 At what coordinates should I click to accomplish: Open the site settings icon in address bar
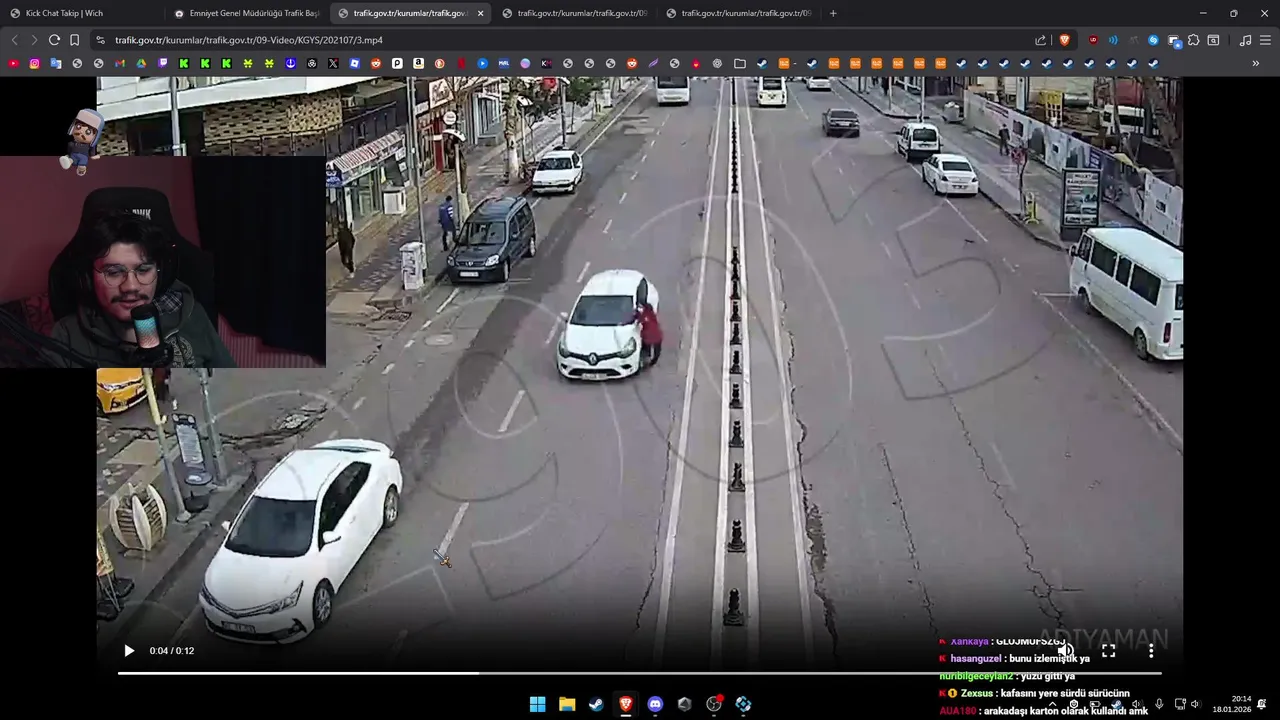coord(99,40)
